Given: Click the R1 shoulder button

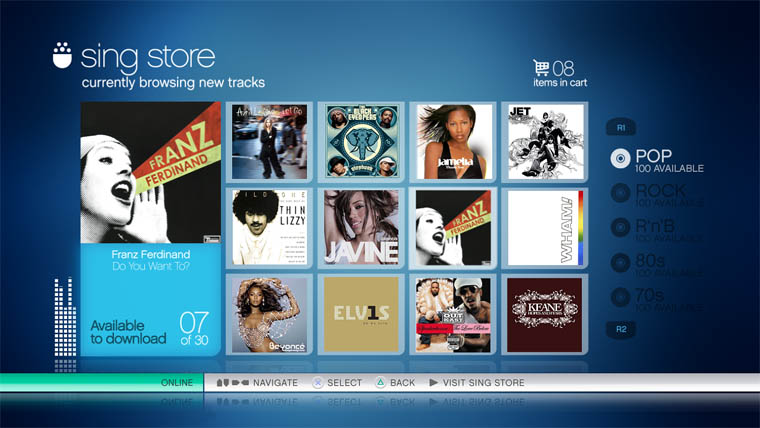Looking at the screenshot, I should click(621, 127).
